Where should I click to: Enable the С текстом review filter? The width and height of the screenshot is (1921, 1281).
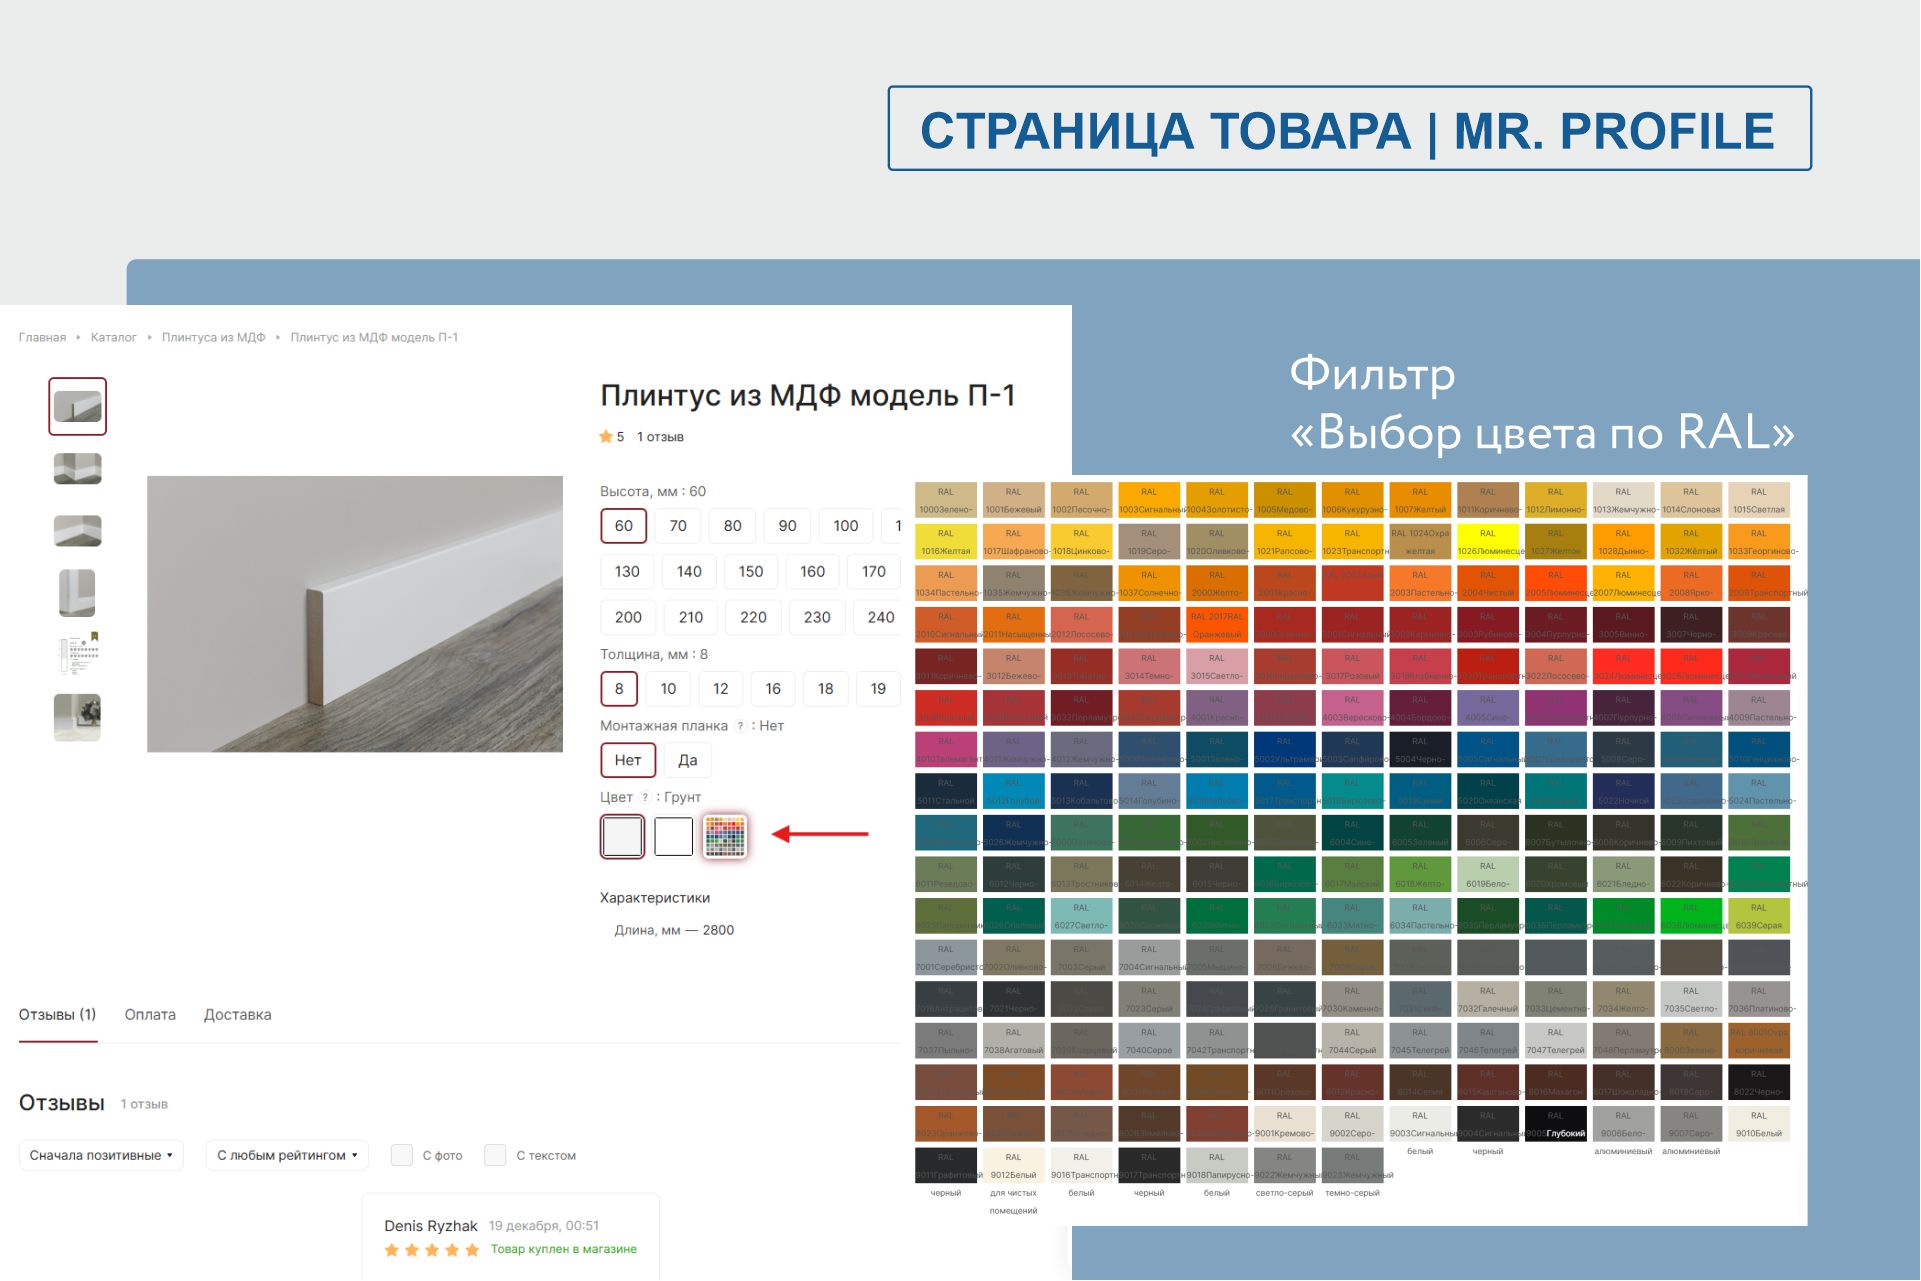tap(495, 1155)
